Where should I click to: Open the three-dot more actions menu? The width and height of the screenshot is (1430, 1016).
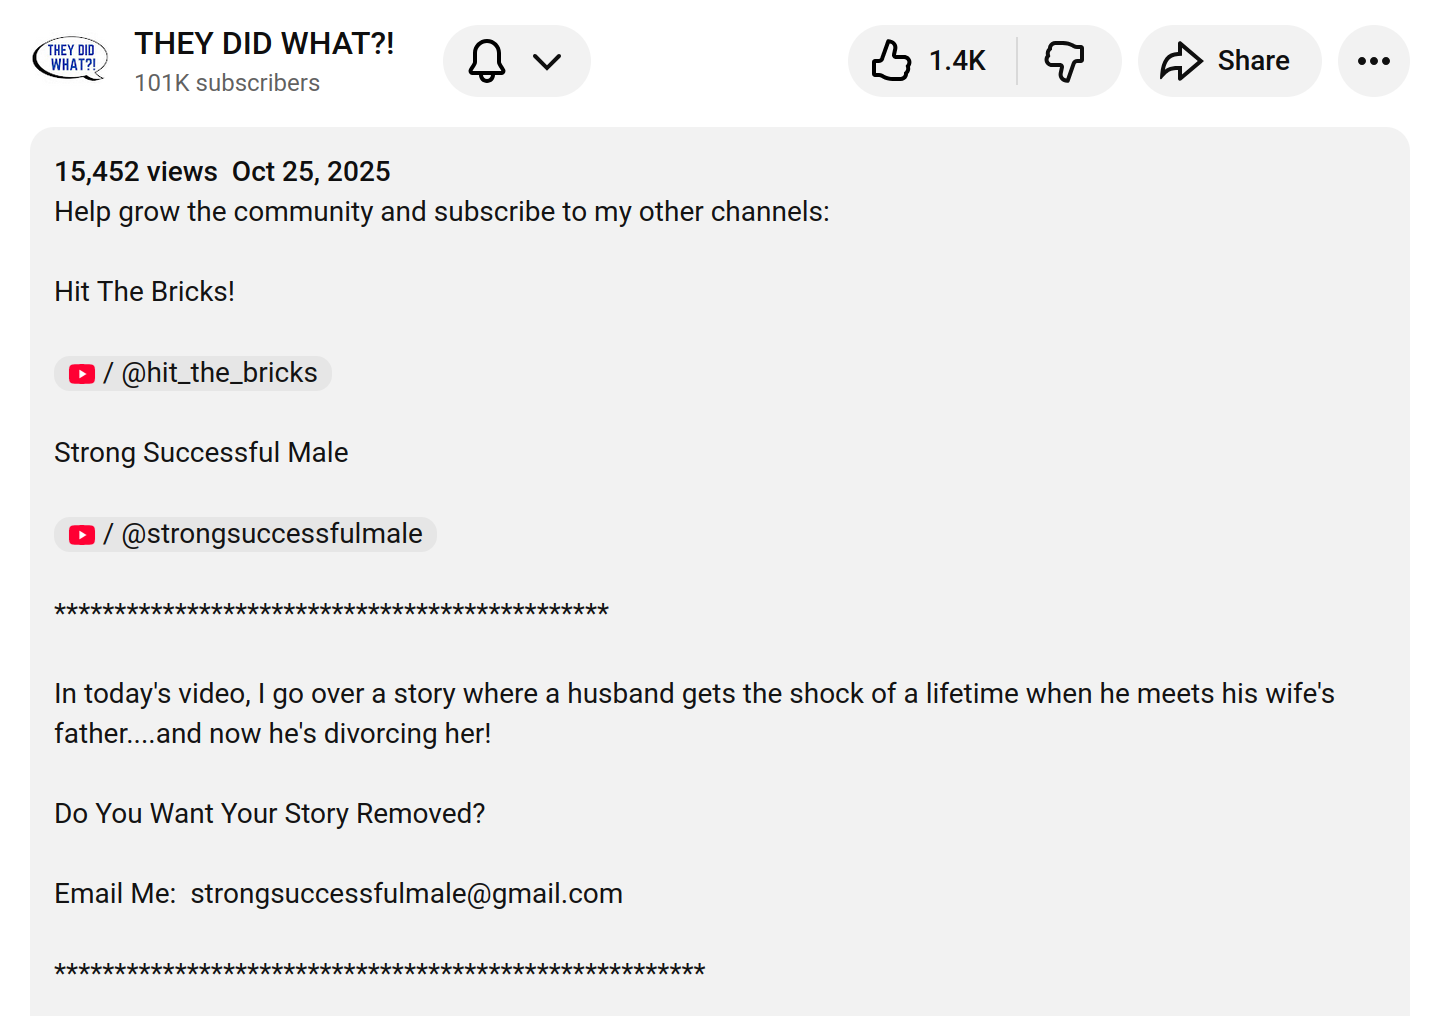(1374, 61)
